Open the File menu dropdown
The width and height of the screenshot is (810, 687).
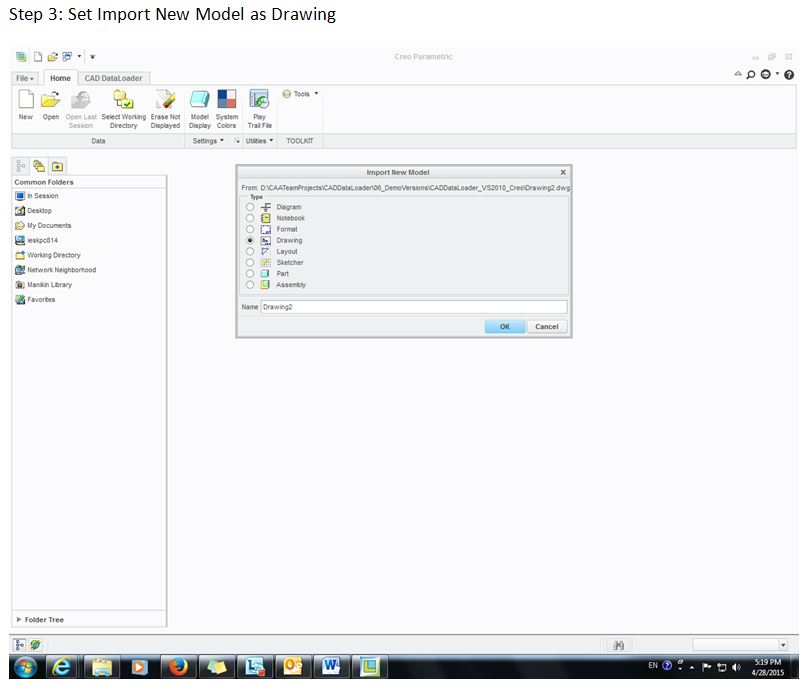pyautogui.click(x=25, y=79)
